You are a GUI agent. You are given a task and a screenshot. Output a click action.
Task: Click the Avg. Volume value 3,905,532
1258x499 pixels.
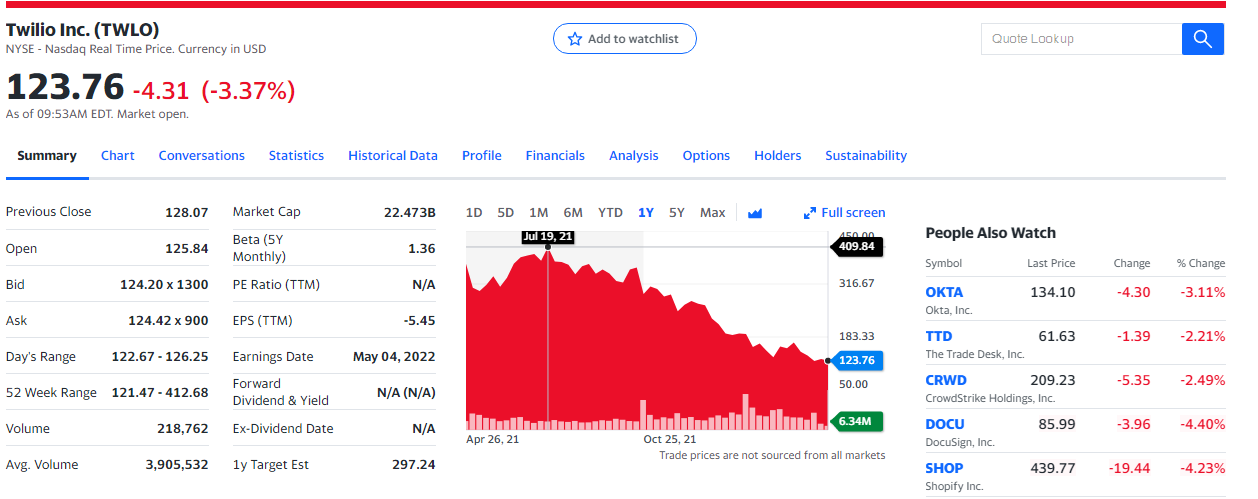point(177,465)
